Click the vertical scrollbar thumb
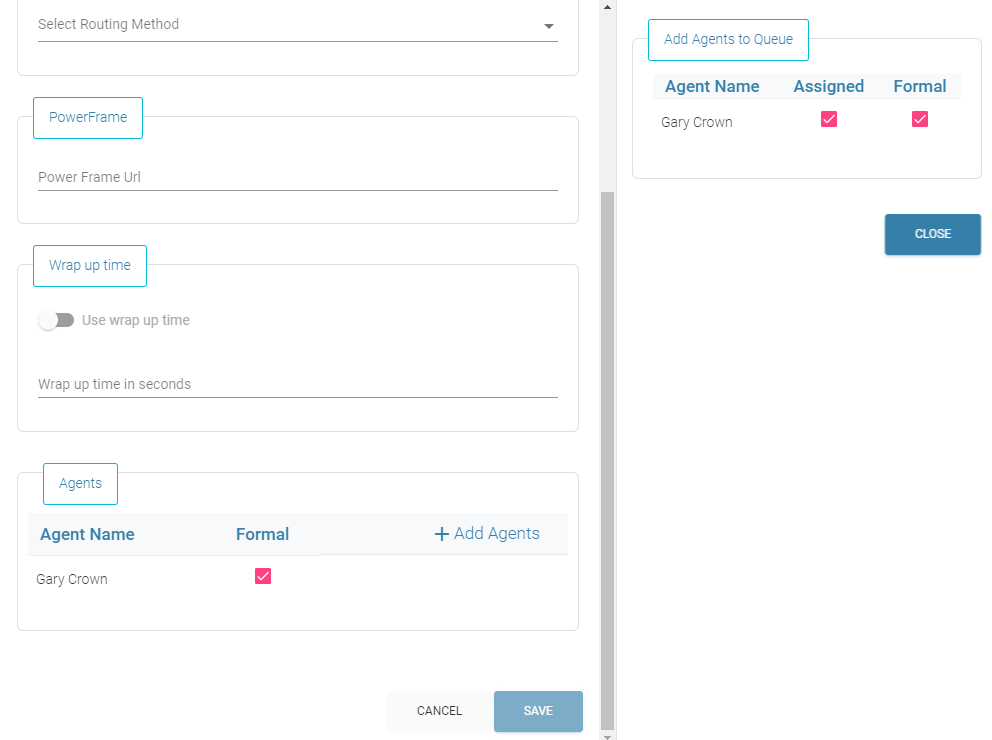The width and height of the screenshot is (992, 740). point(606,460)
